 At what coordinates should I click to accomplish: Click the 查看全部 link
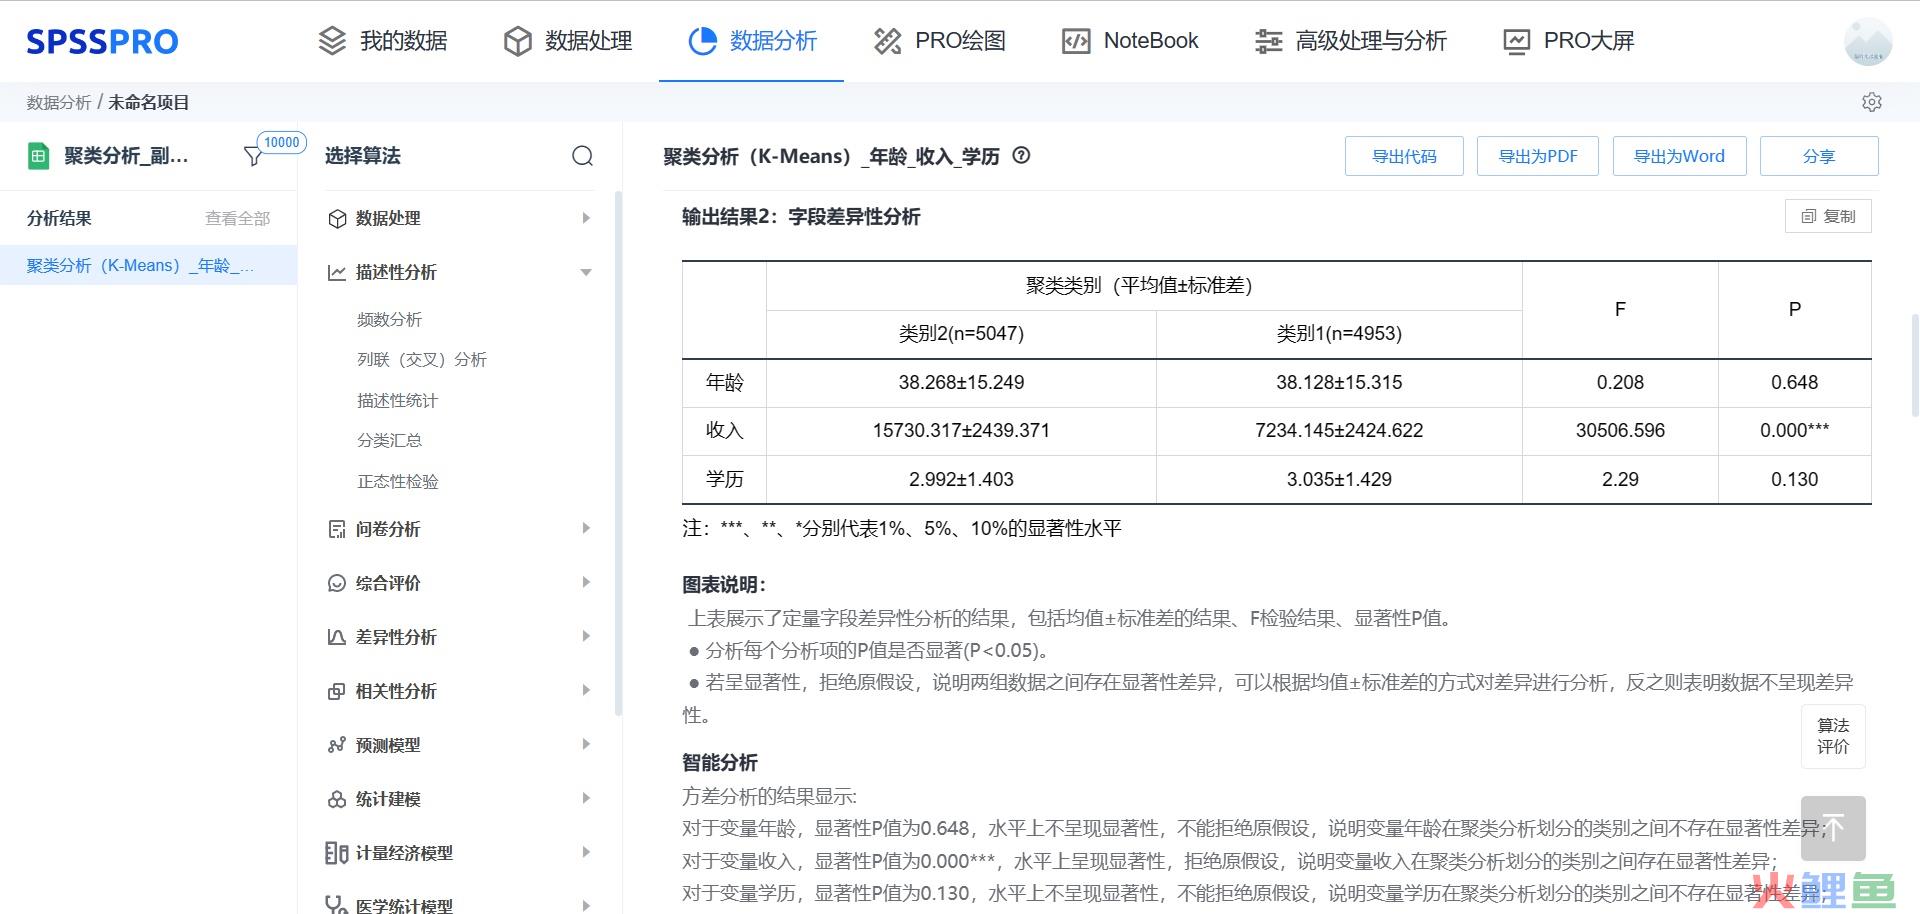coord(237,218)
